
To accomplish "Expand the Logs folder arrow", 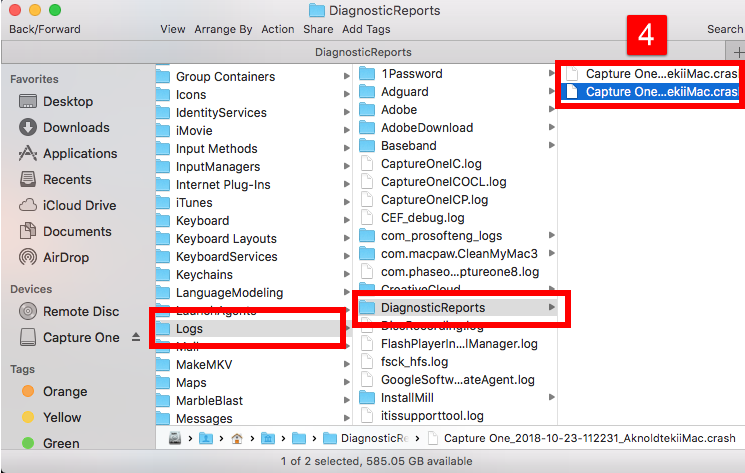I will click(344, 329).
